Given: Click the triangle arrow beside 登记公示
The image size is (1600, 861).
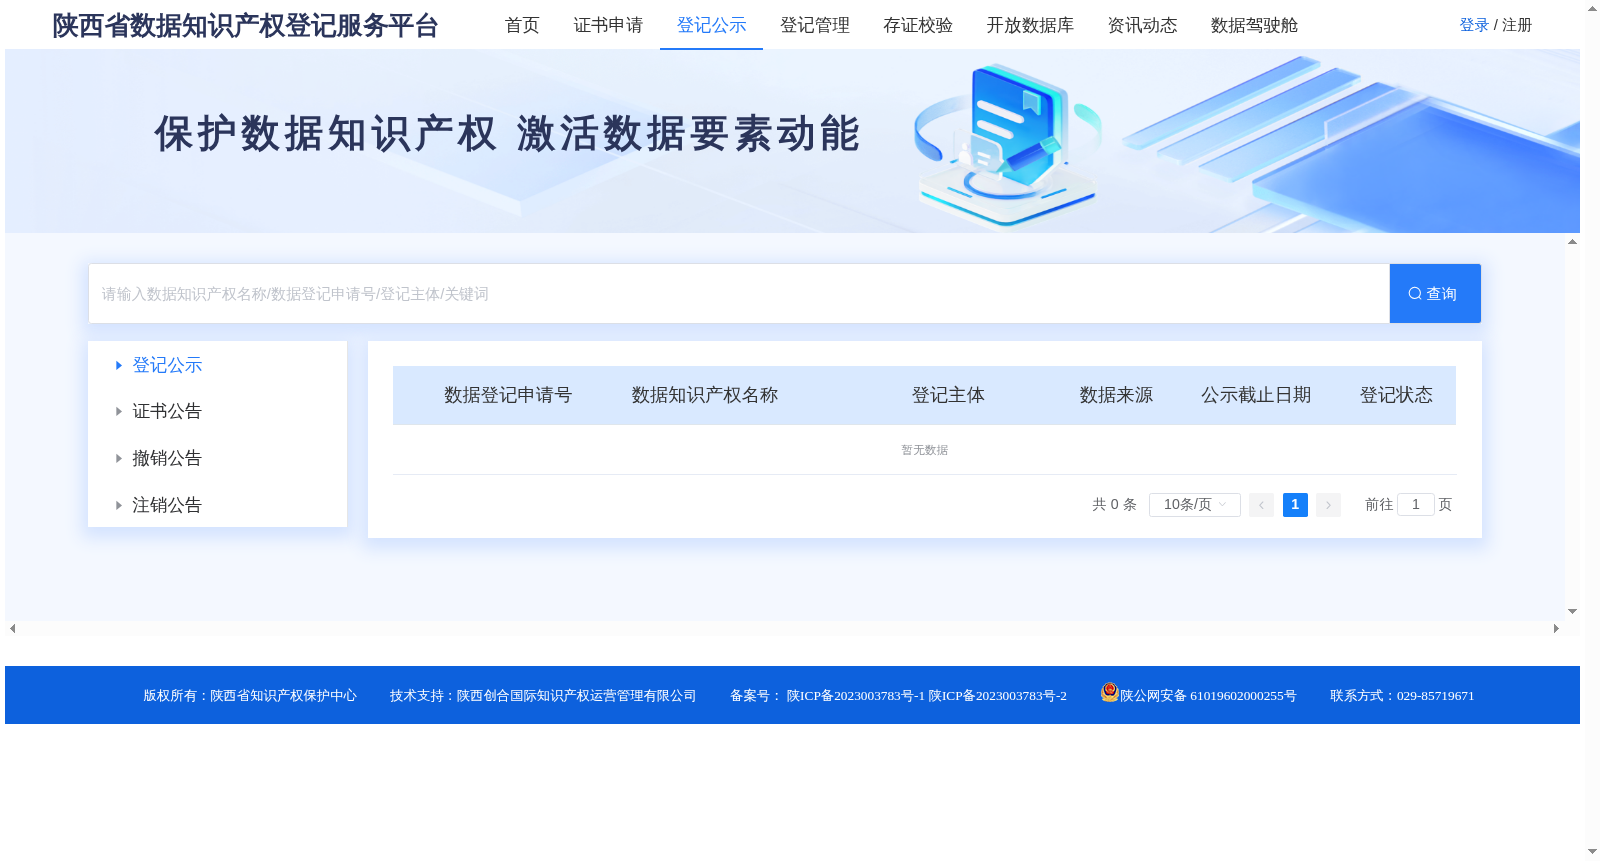Looking at the screenshot, I should tap(119, 365).
